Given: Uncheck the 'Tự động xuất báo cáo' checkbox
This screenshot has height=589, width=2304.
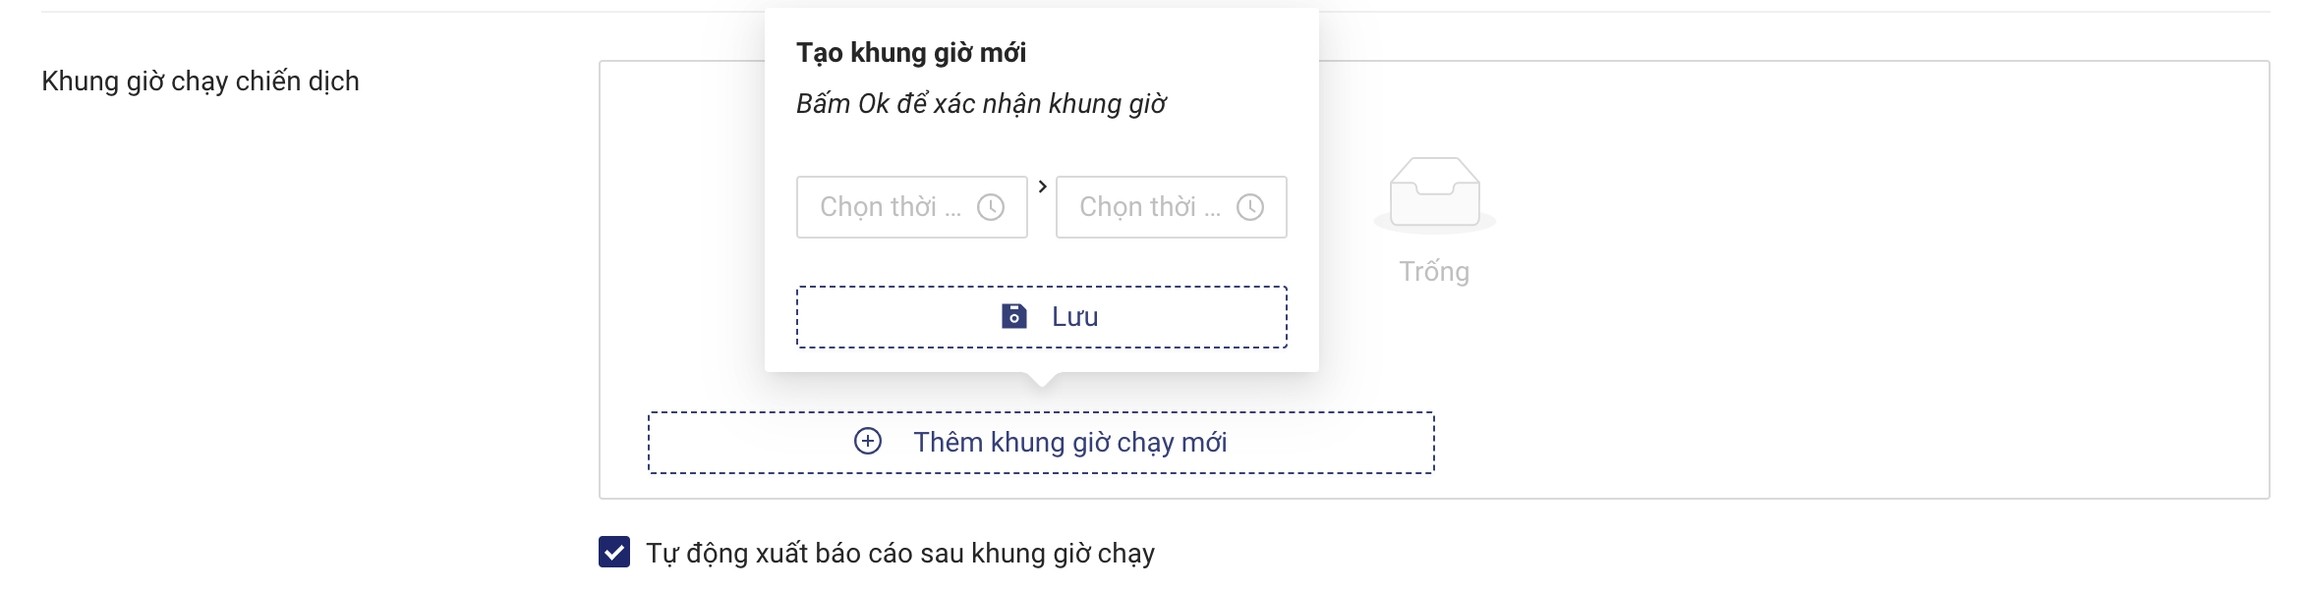Looking at the screenshot, I should pyautogui.click(x=614, y=552).
